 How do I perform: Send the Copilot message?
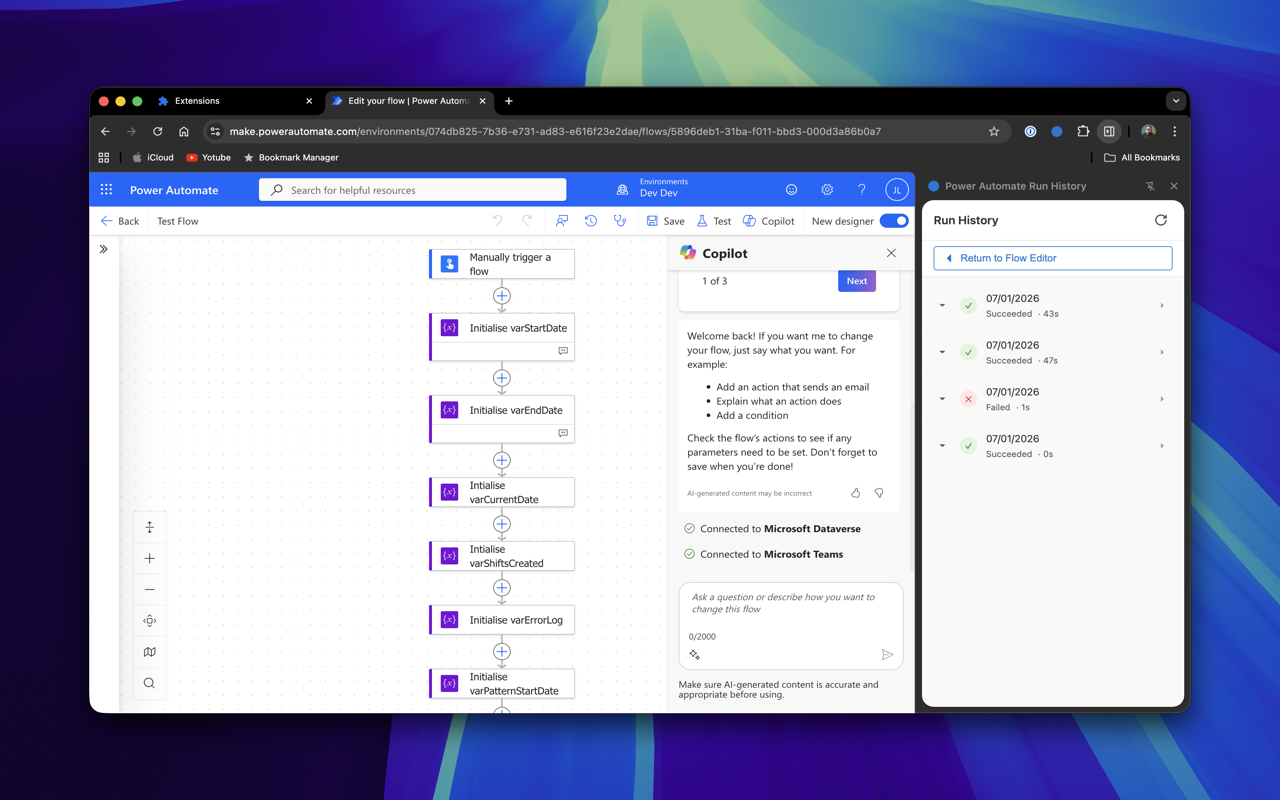887,655
